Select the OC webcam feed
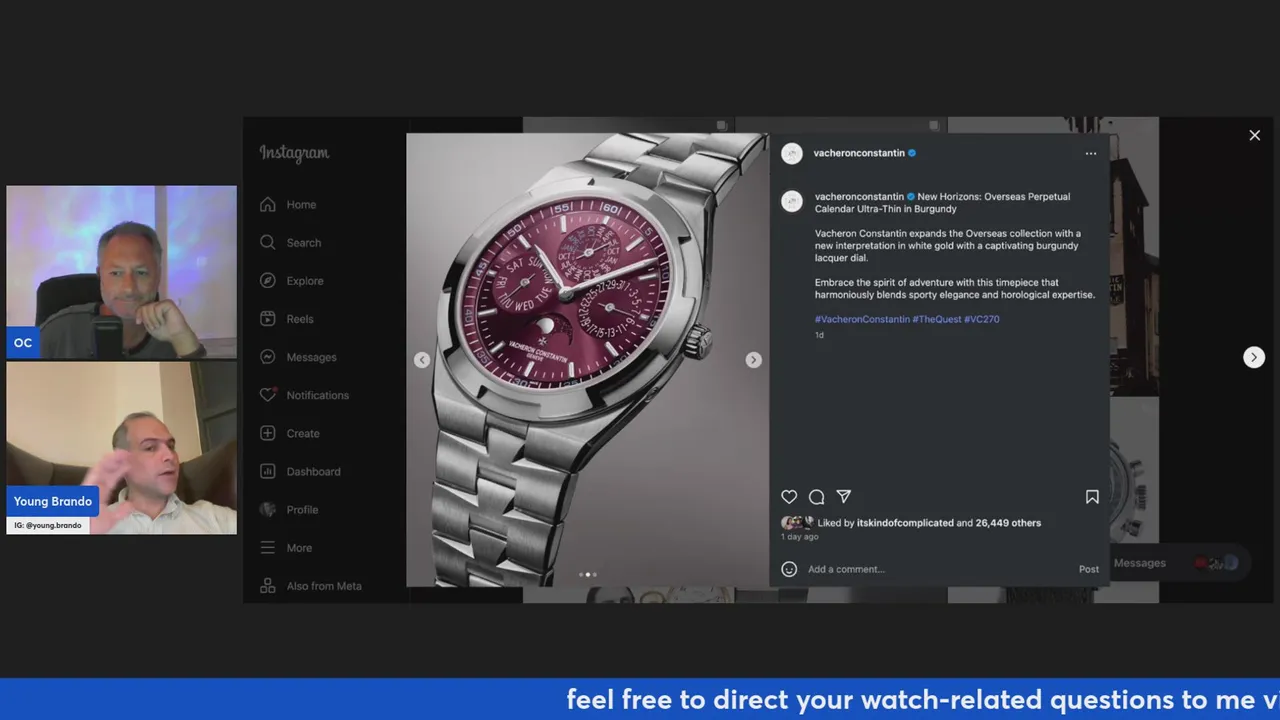Image resolution: width=1280 pixels, height=720 pixels. coord(121,272)
